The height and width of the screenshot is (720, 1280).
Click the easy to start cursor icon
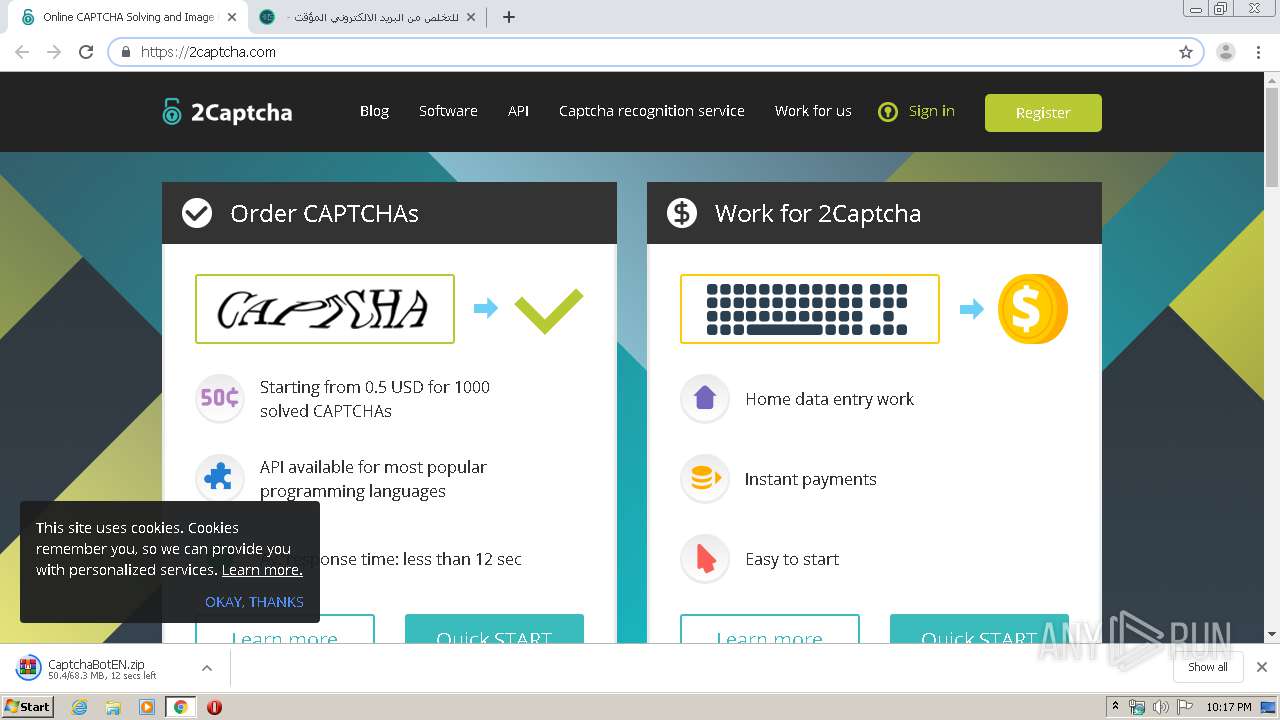pyautogui.click(x=705, y=558)
